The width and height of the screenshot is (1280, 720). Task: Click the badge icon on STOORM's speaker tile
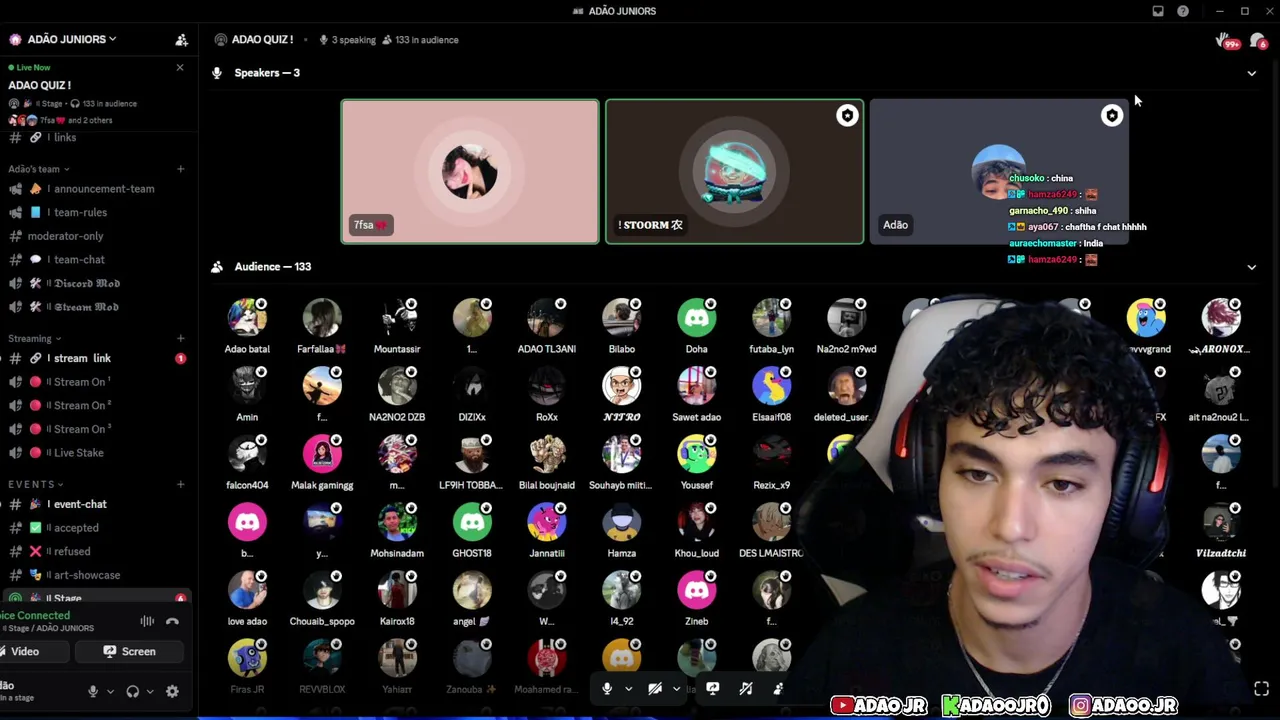point(847,116)
